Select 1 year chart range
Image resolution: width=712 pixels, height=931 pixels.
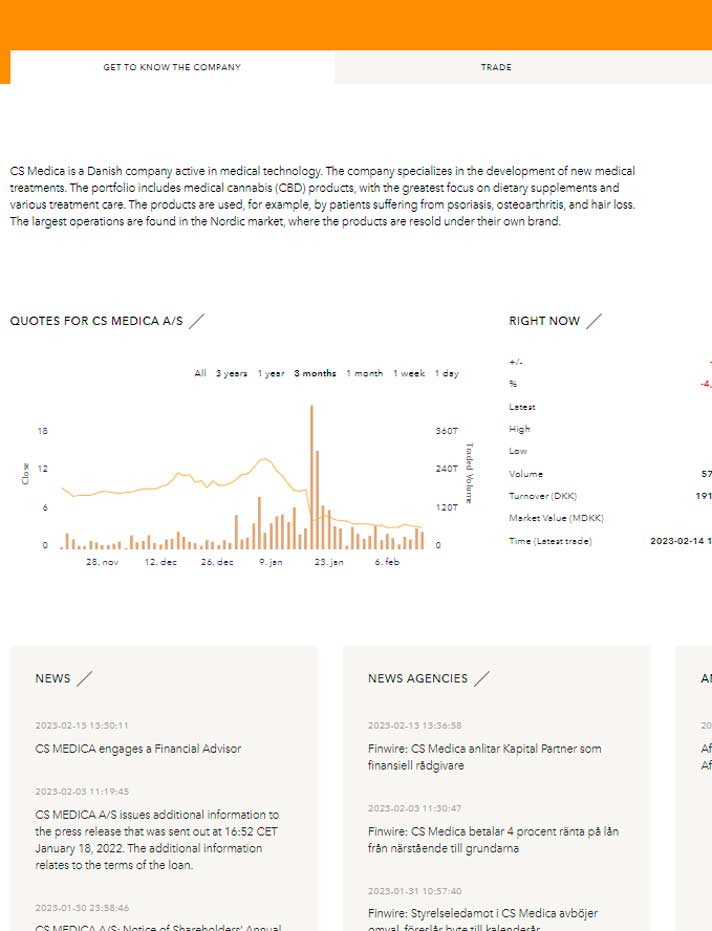[x=271, y=373]
